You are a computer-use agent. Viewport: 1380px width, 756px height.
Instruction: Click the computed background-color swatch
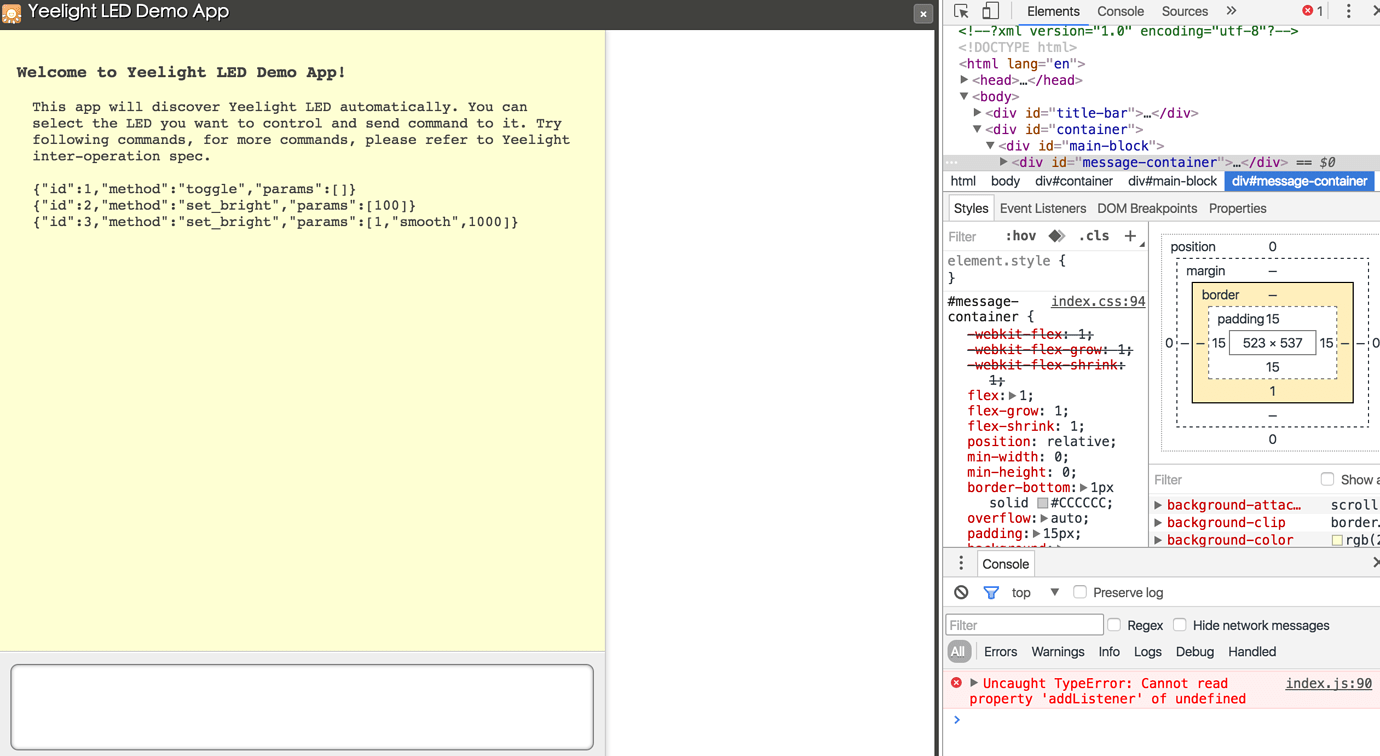point(1337,540)
